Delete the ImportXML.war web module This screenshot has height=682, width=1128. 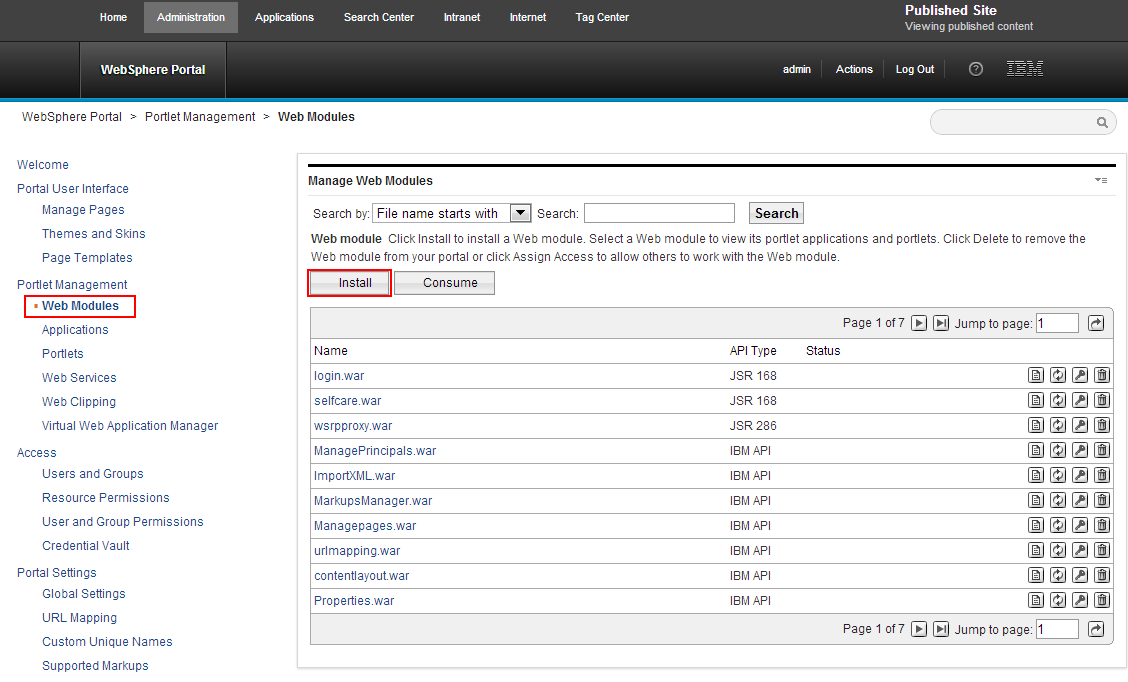1101,475
